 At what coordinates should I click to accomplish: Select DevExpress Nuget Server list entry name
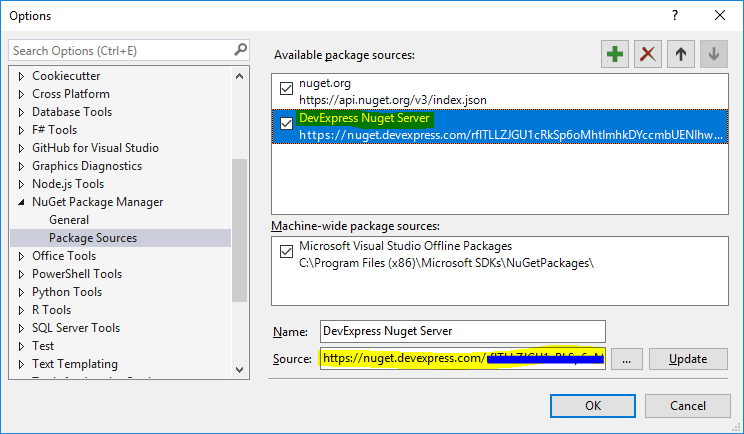(x=364, y=118)
